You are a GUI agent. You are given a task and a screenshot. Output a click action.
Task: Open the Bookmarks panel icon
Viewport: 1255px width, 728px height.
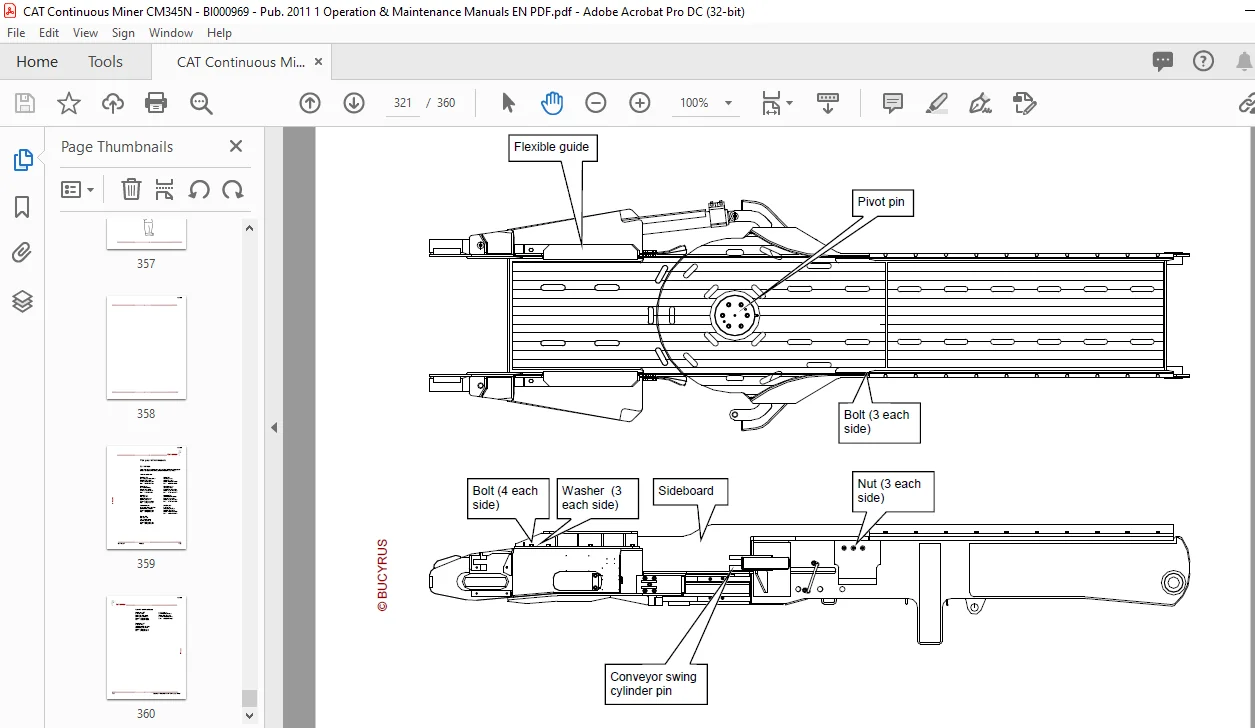tap(22, 207)
